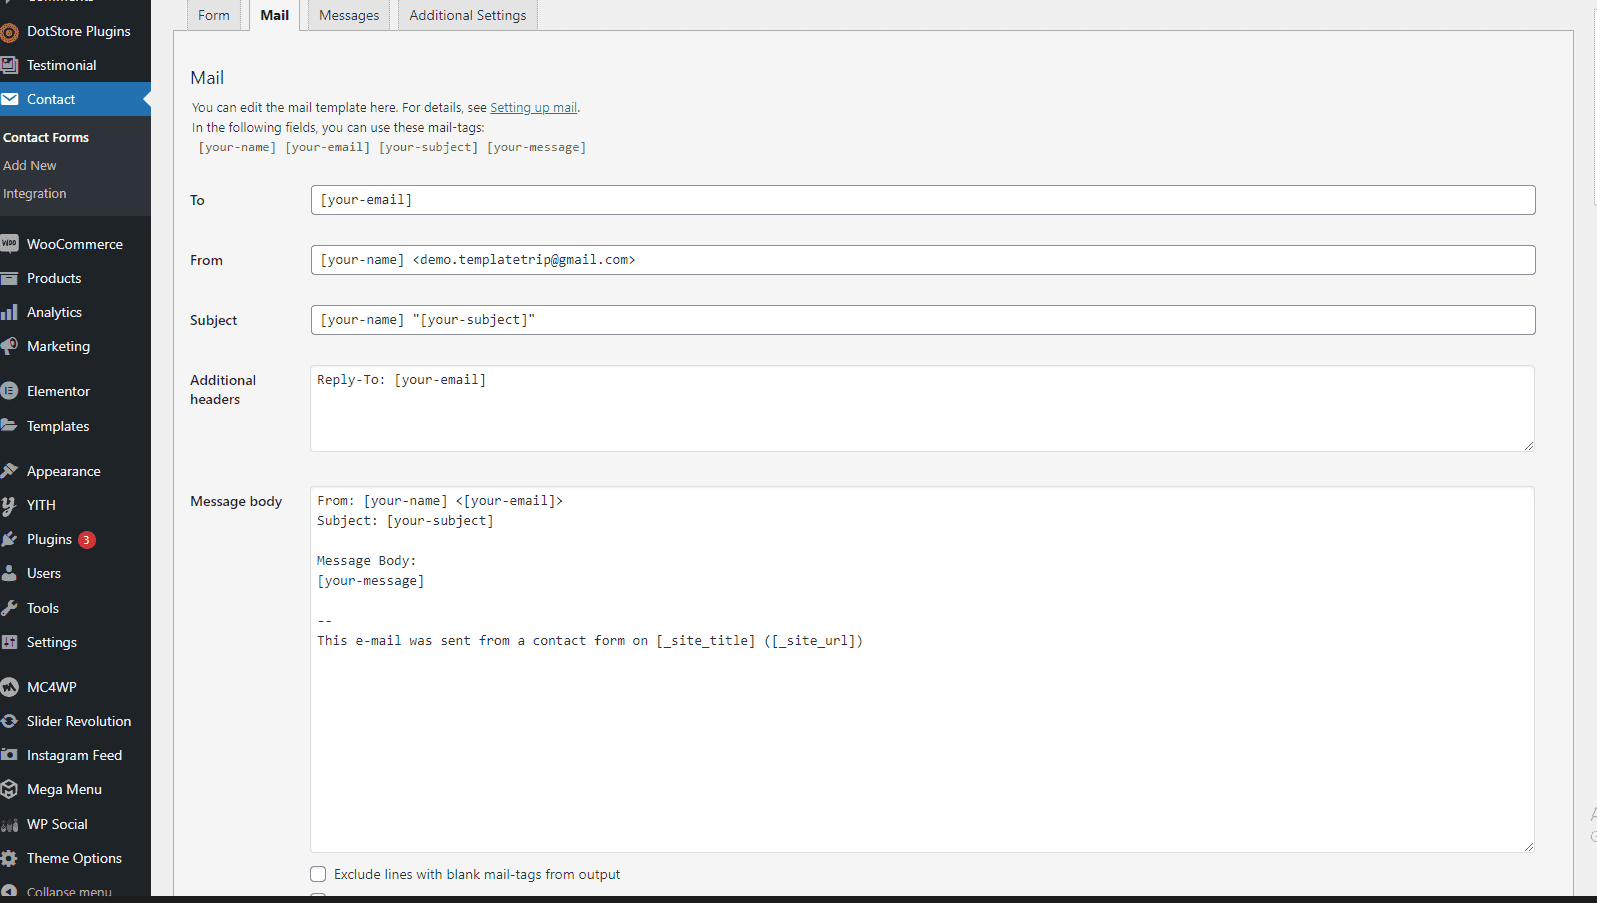Click the From address field
The width and height of the screenshot is (1597, 903).
[923, 260]
